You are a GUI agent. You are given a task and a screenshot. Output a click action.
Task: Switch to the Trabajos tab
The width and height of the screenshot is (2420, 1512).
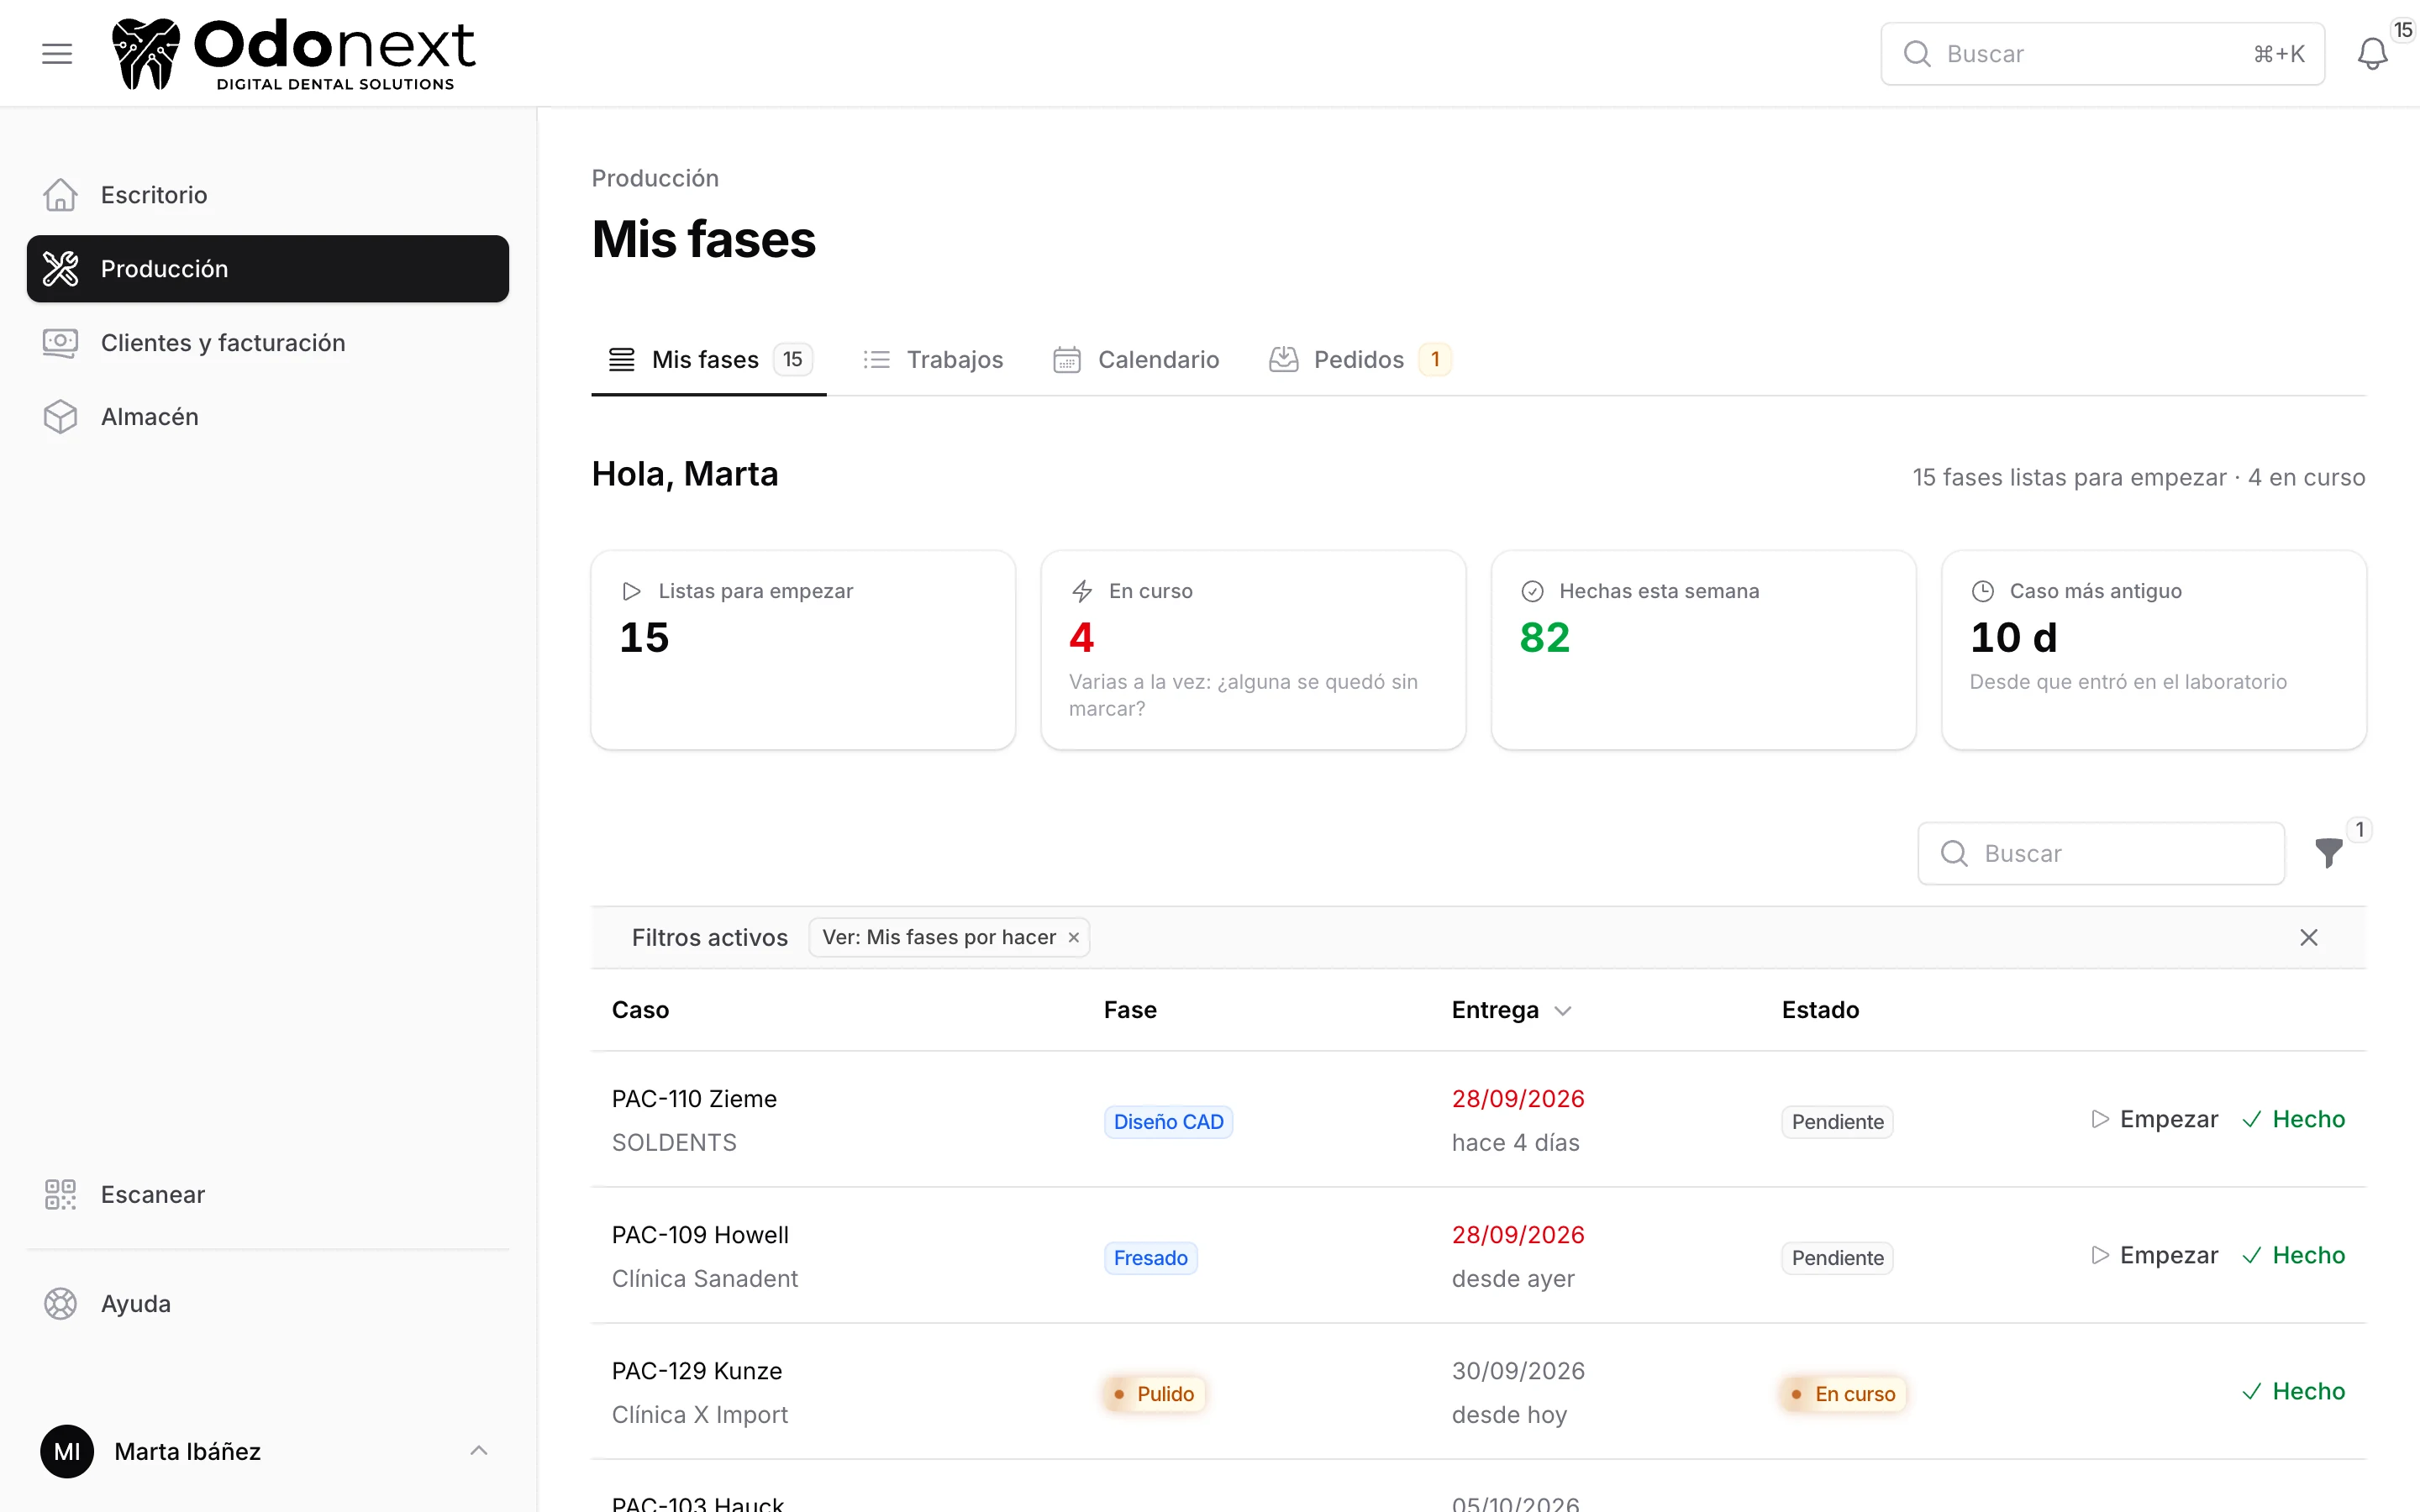932,360
